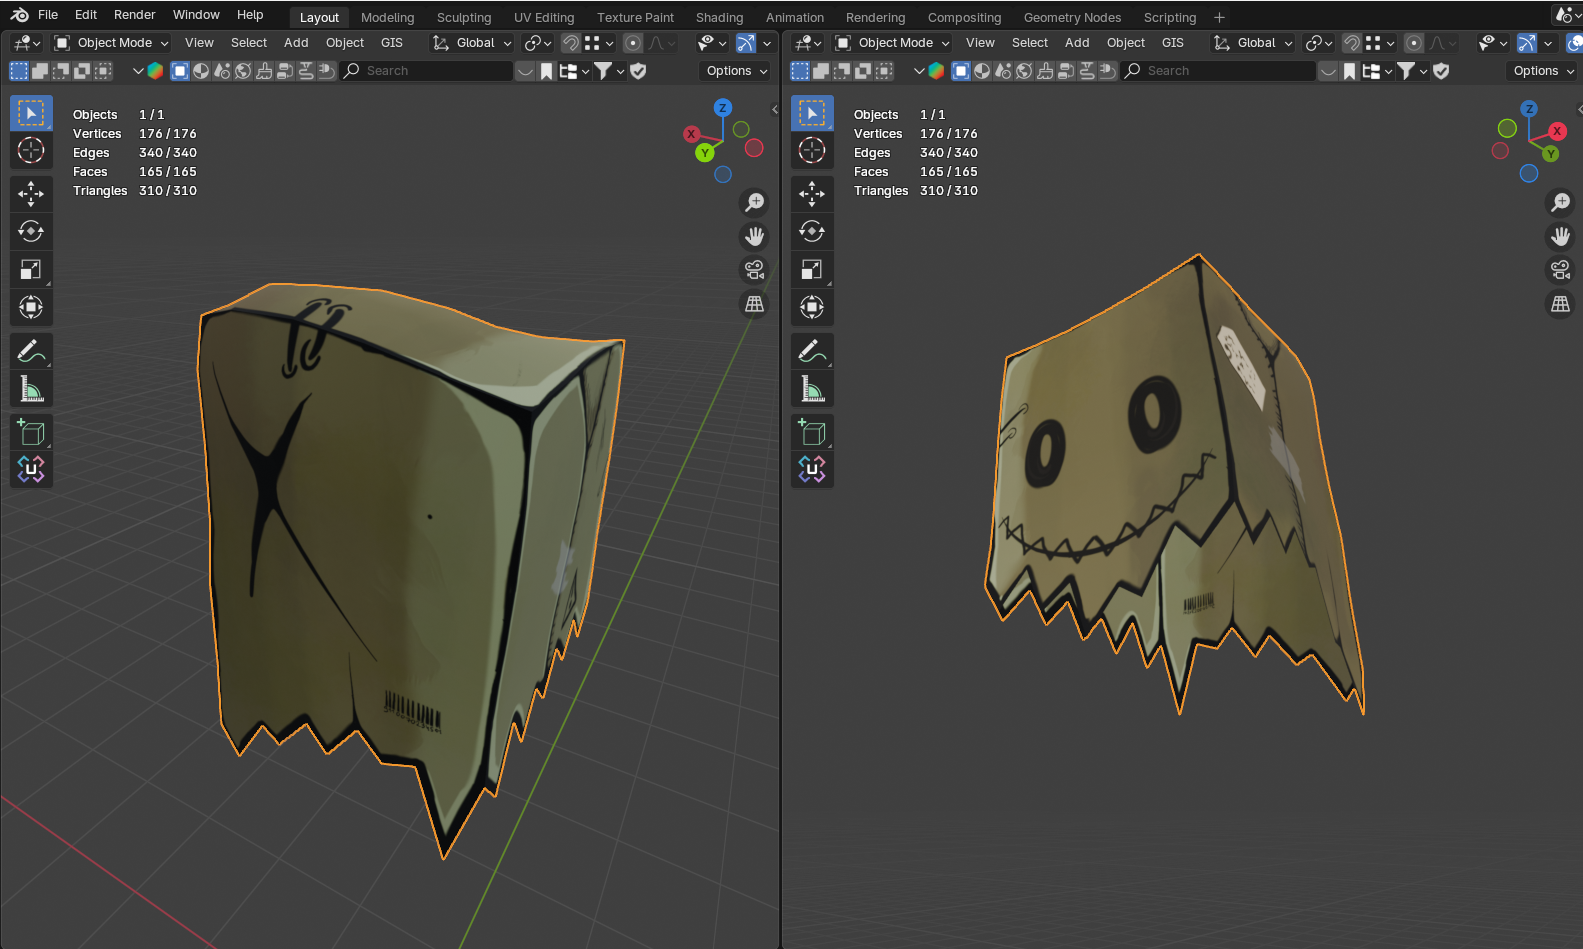The width and height of the screenshot is (1583, 949).
Task: Switch perspective/orthographic grid icon in right viewport
Action: pyautogui.click(x=1560, y=304)
